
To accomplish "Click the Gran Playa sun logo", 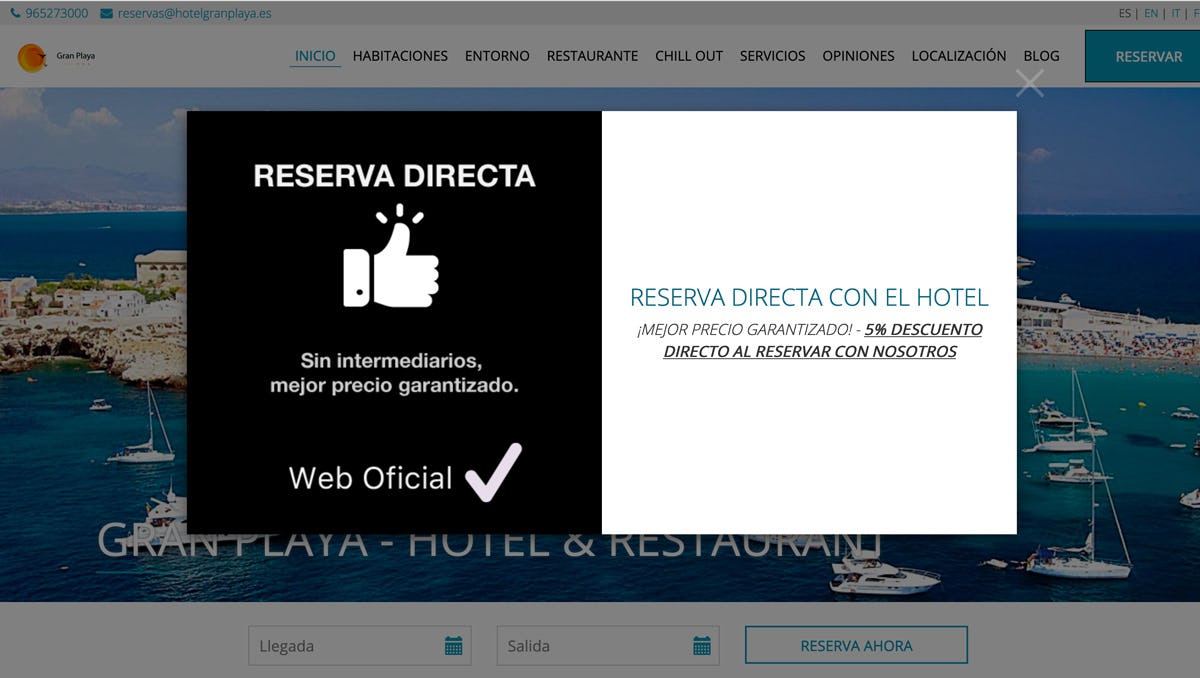I will tap(32, 58).
